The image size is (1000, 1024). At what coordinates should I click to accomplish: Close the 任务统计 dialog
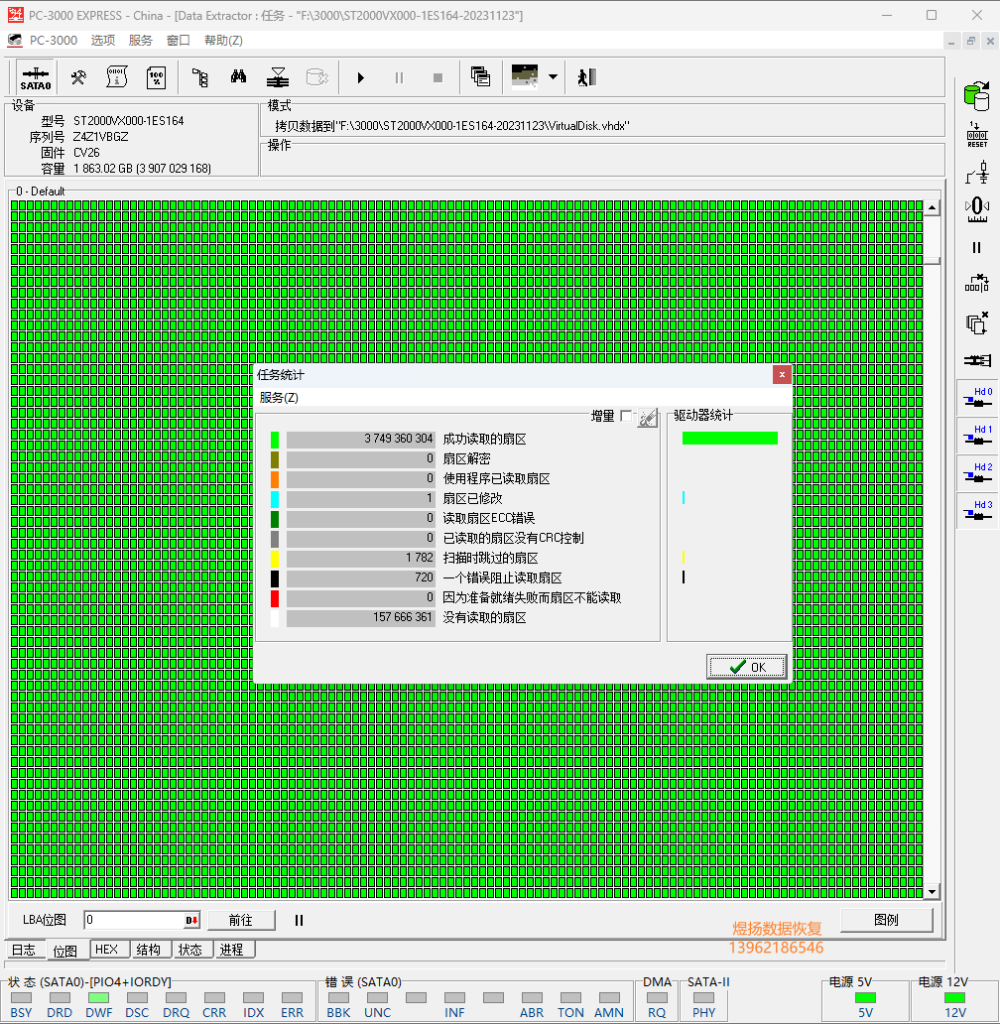tap(782, 374)
